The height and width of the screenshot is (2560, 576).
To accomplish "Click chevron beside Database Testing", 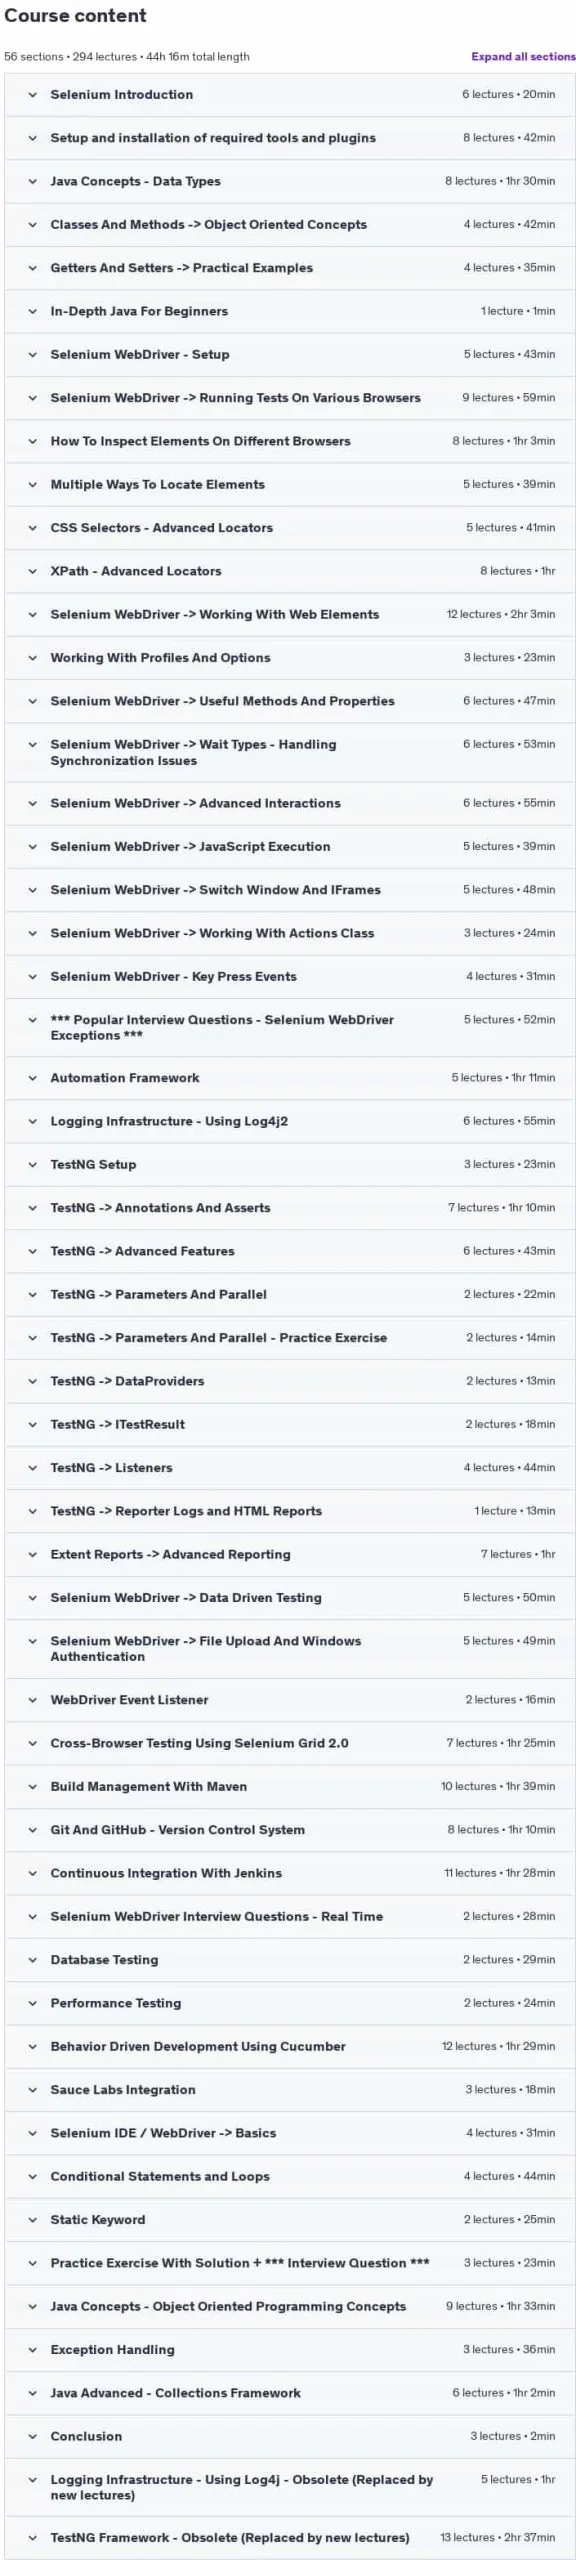I will 32,1960.
